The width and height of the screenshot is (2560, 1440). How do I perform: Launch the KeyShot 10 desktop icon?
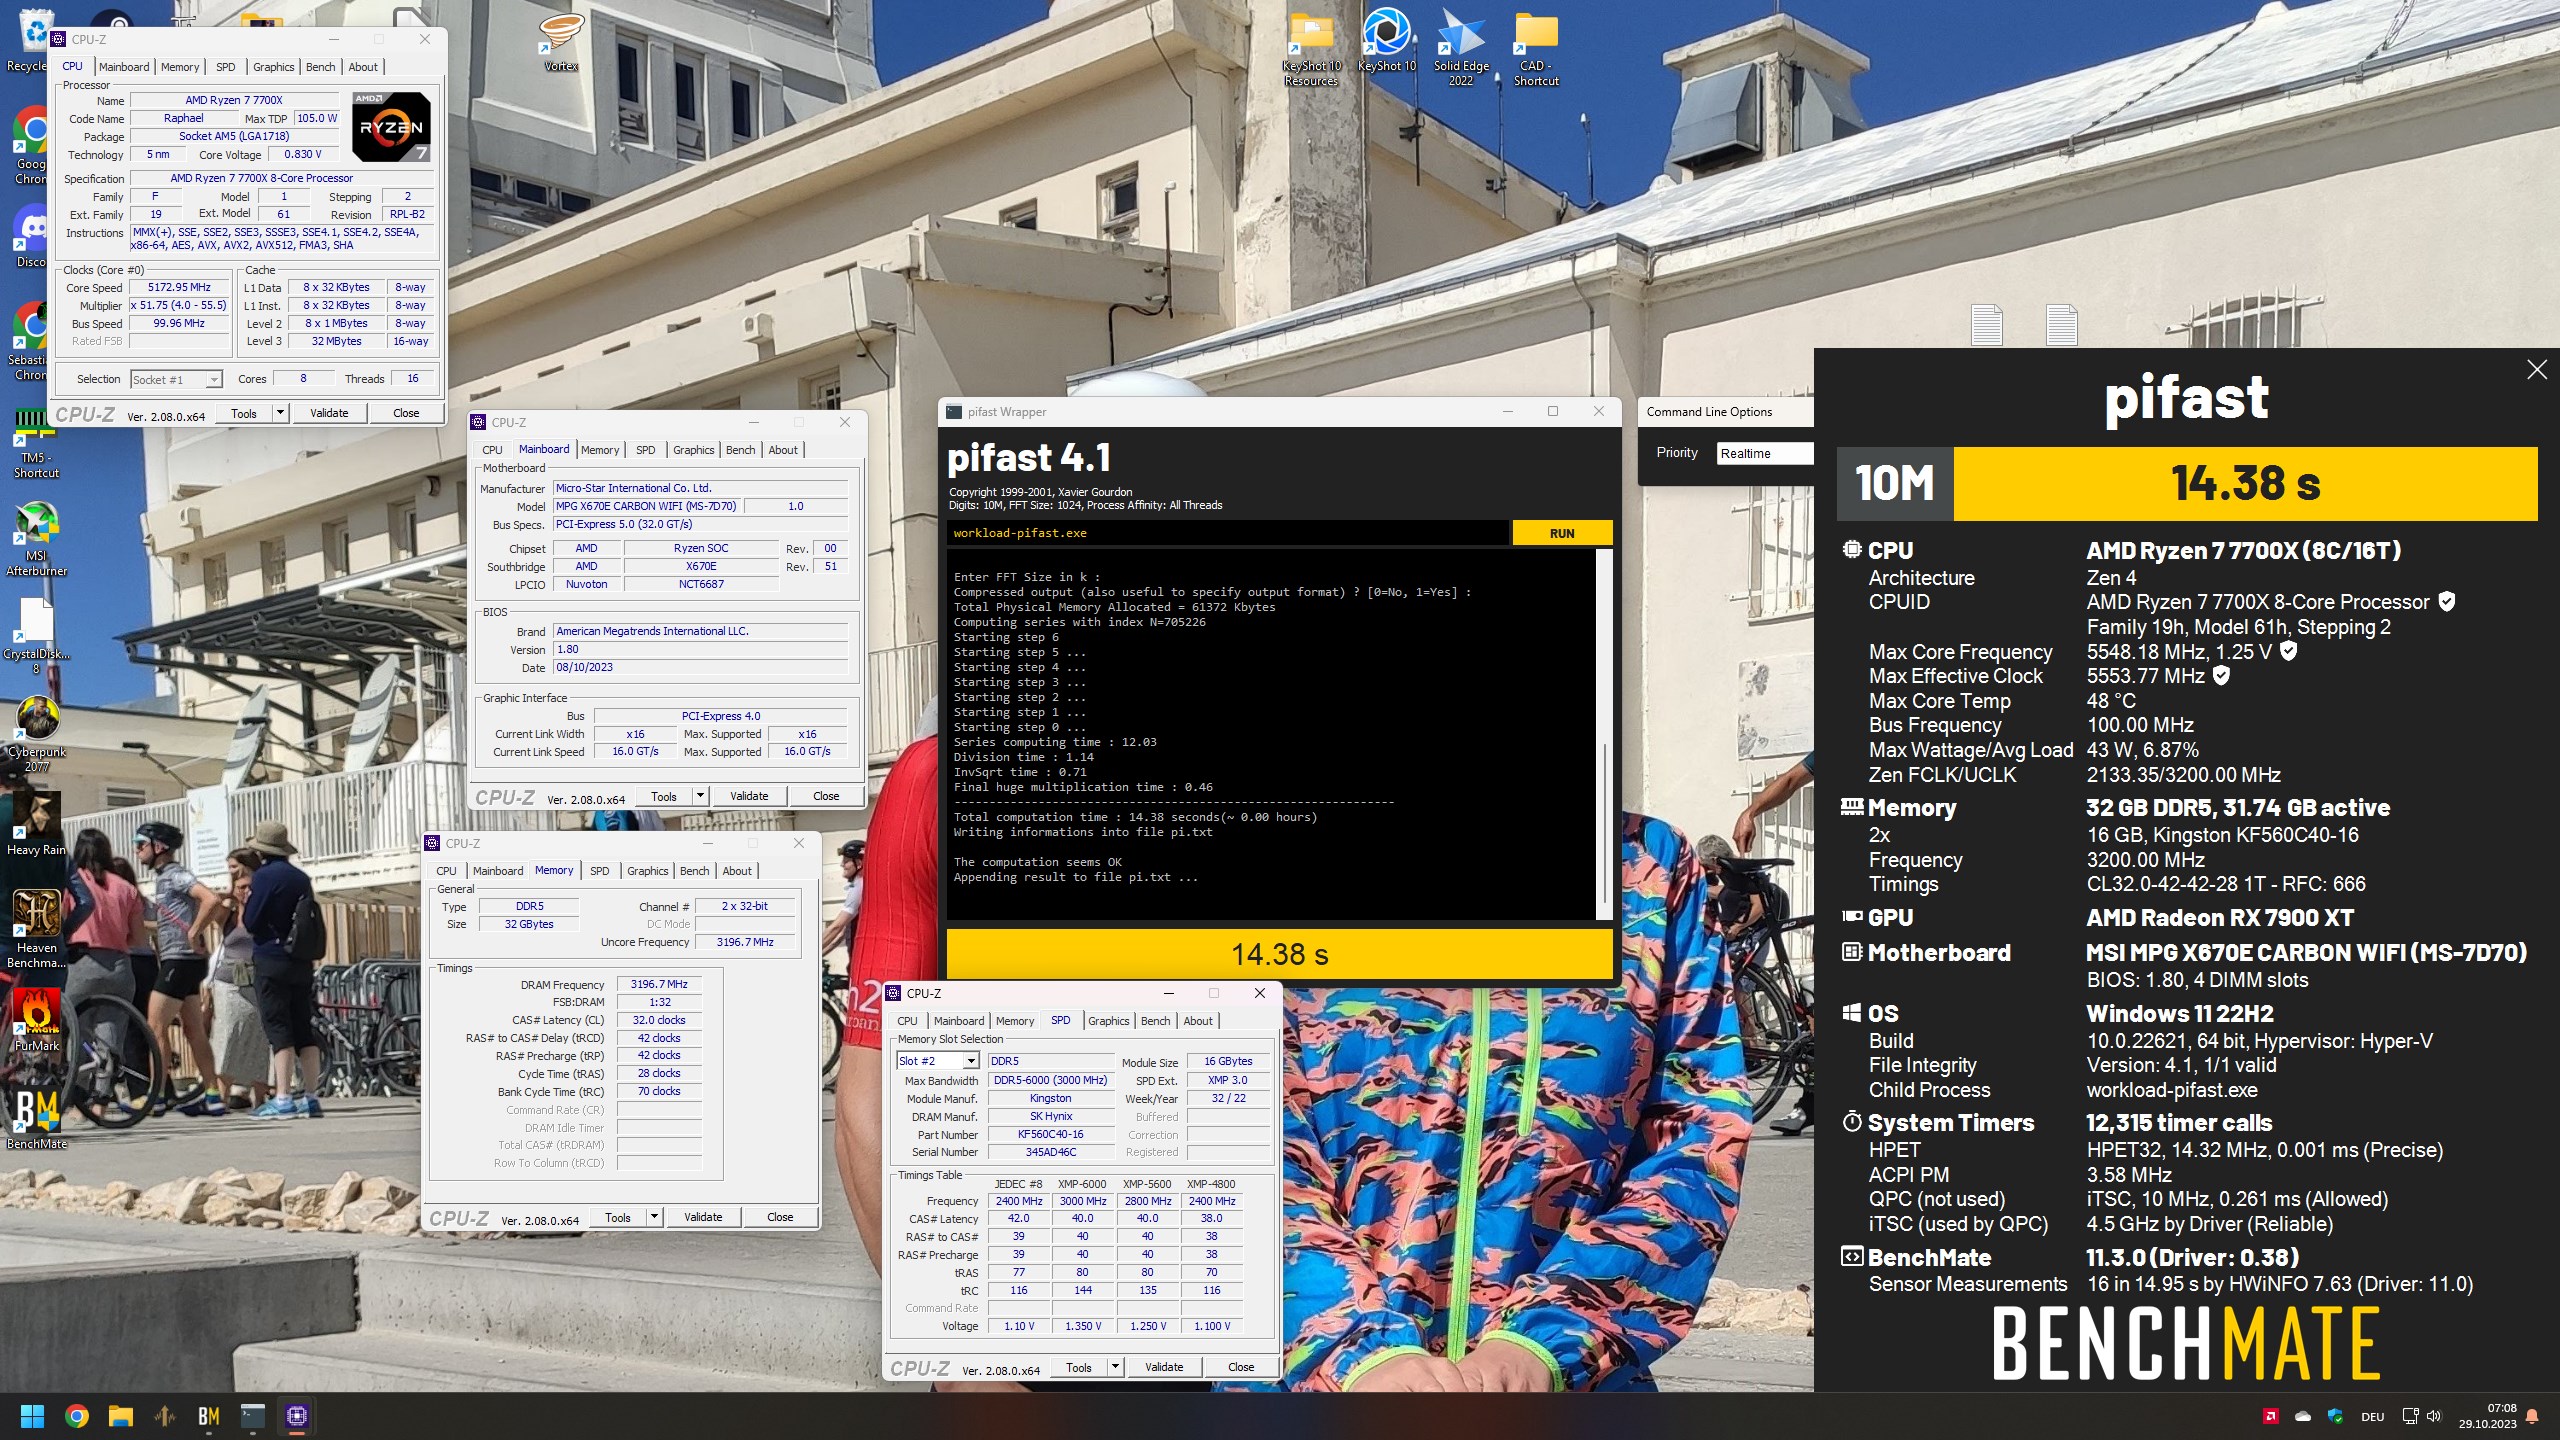click(1386, 42)
